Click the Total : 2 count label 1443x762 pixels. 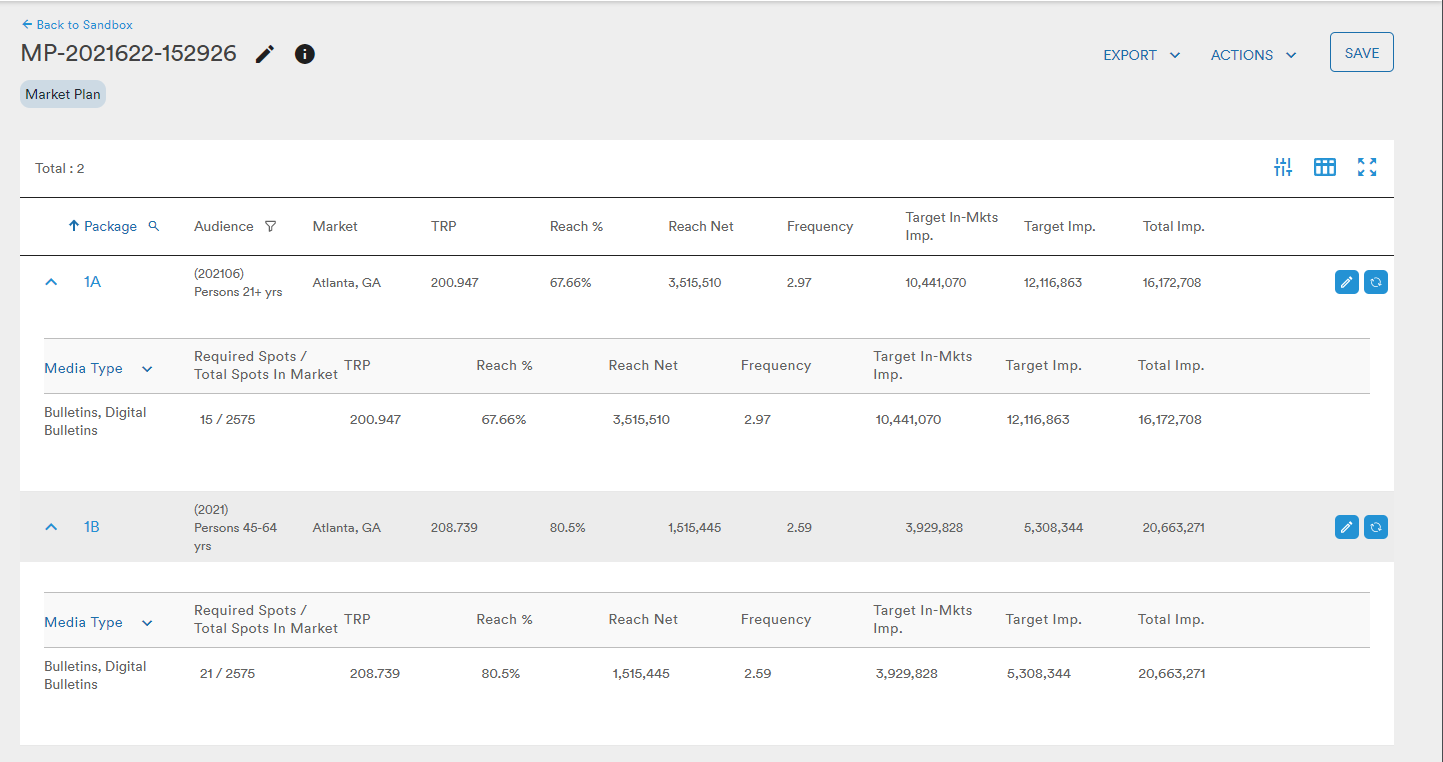[x=60, y=168]
